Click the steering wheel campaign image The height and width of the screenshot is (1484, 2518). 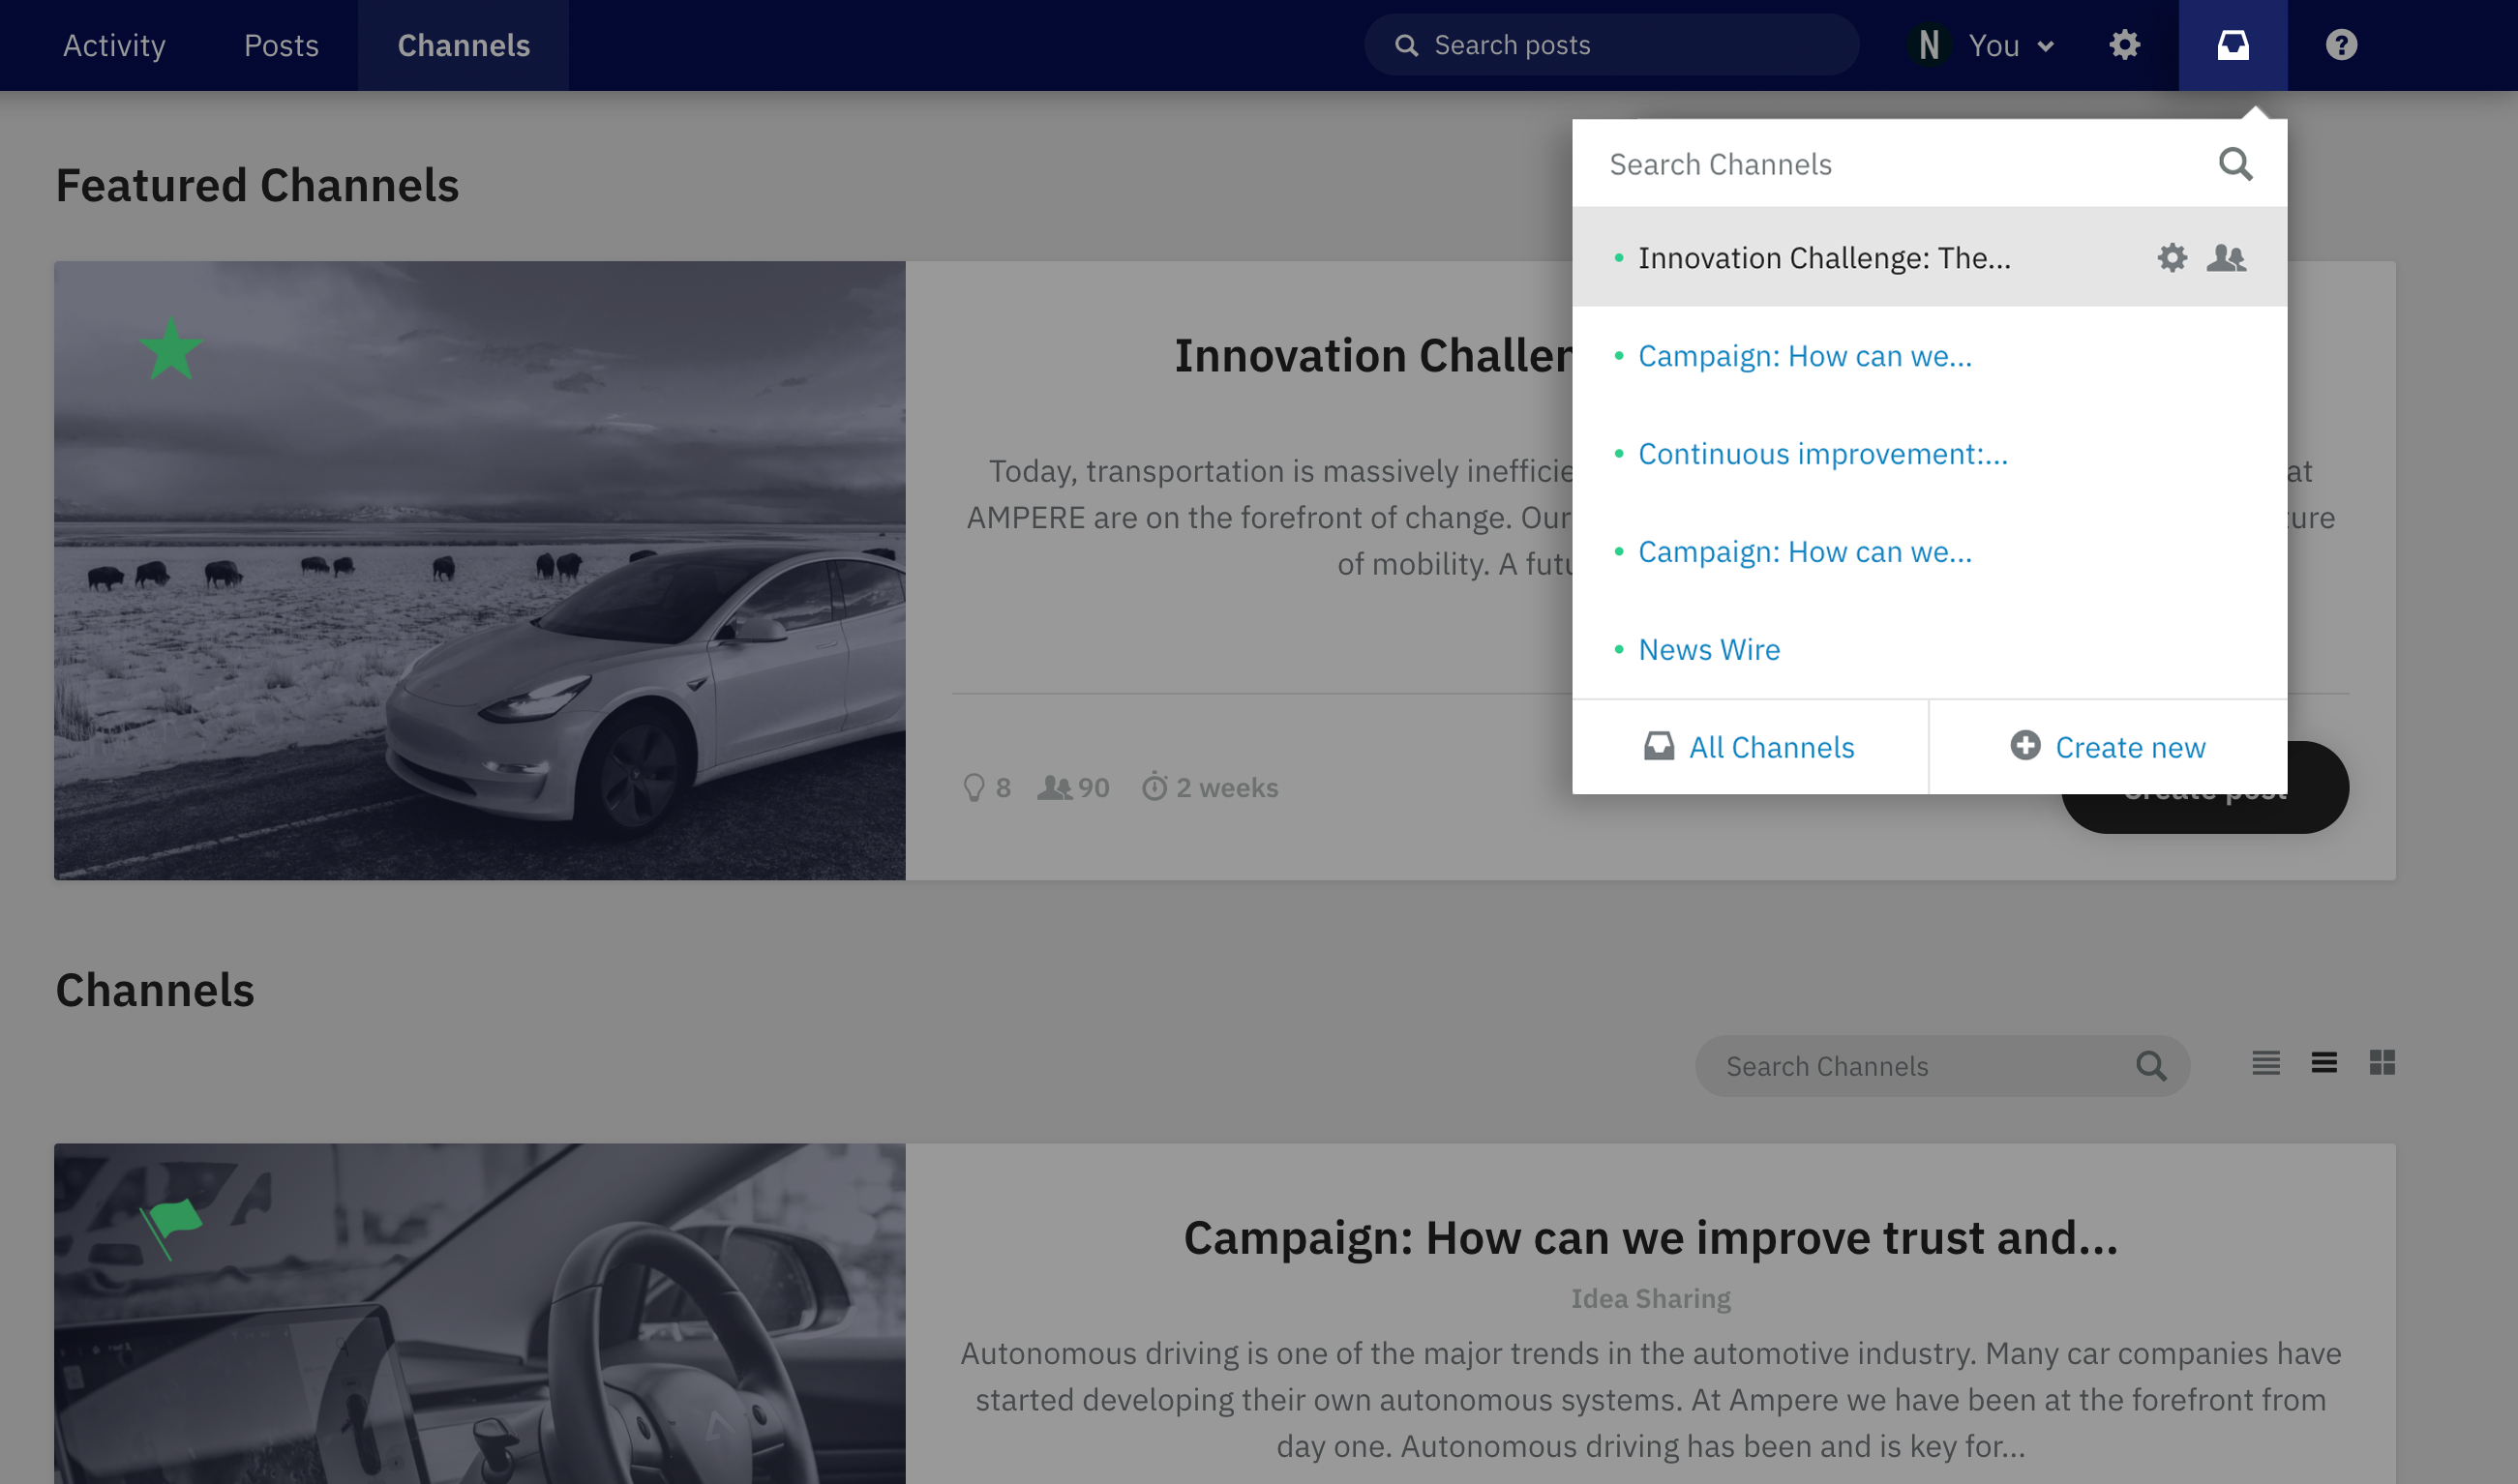[x=480, y=1314]
